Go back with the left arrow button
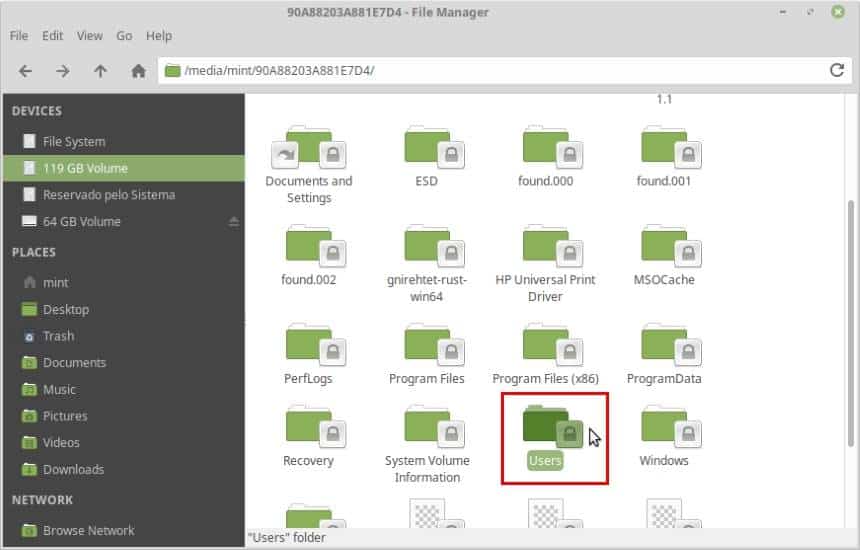Image resolution: width=860 pixels, height=550 pixels. tap(25, 71)
